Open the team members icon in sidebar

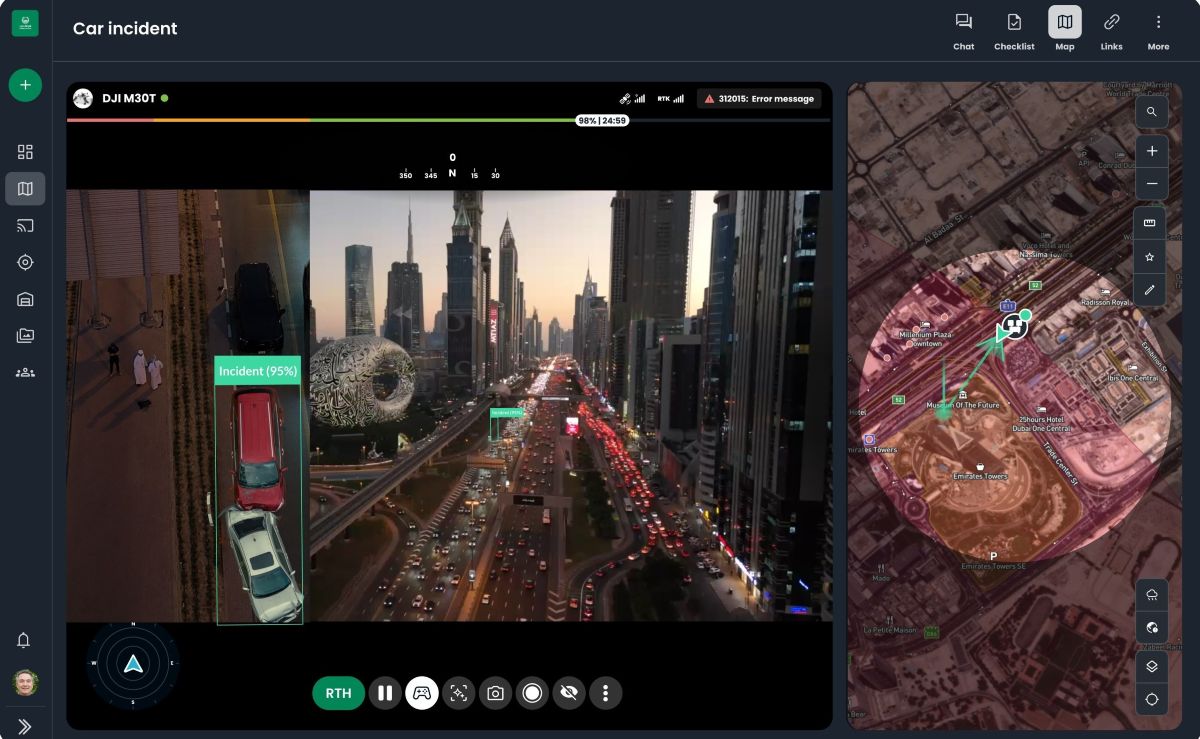(25, 372)
